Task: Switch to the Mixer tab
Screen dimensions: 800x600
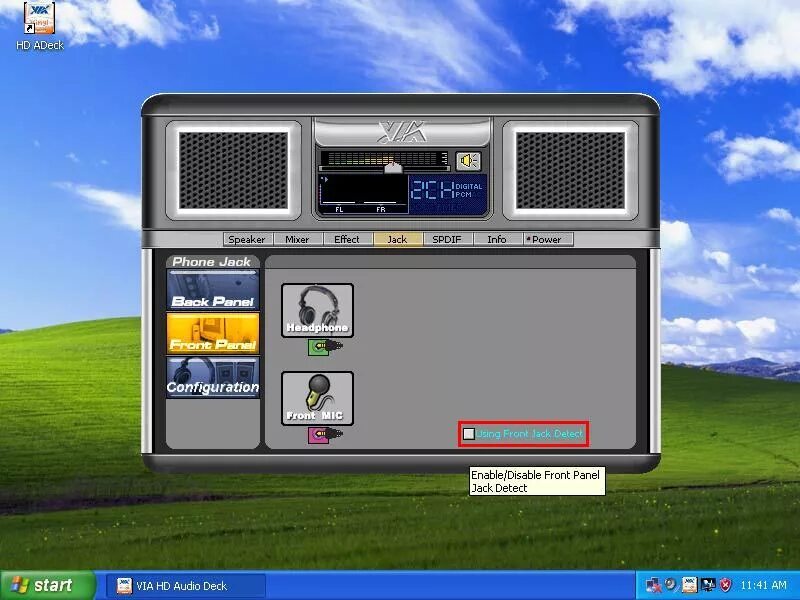Action: coord(297,239)
